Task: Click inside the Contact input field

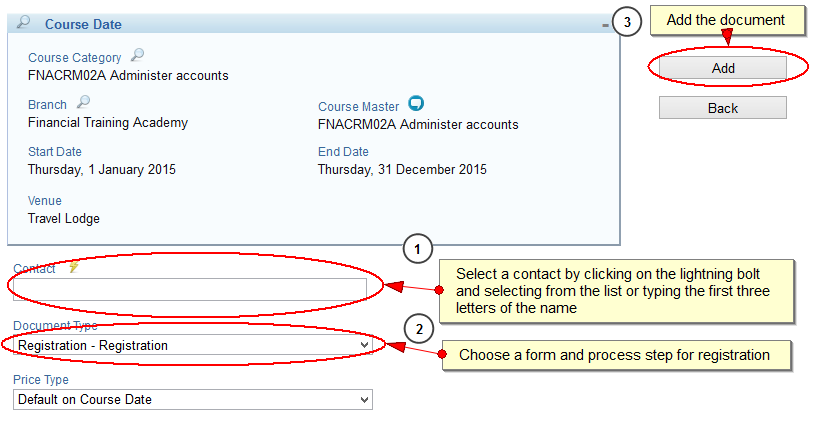Action: pos(190,289)
